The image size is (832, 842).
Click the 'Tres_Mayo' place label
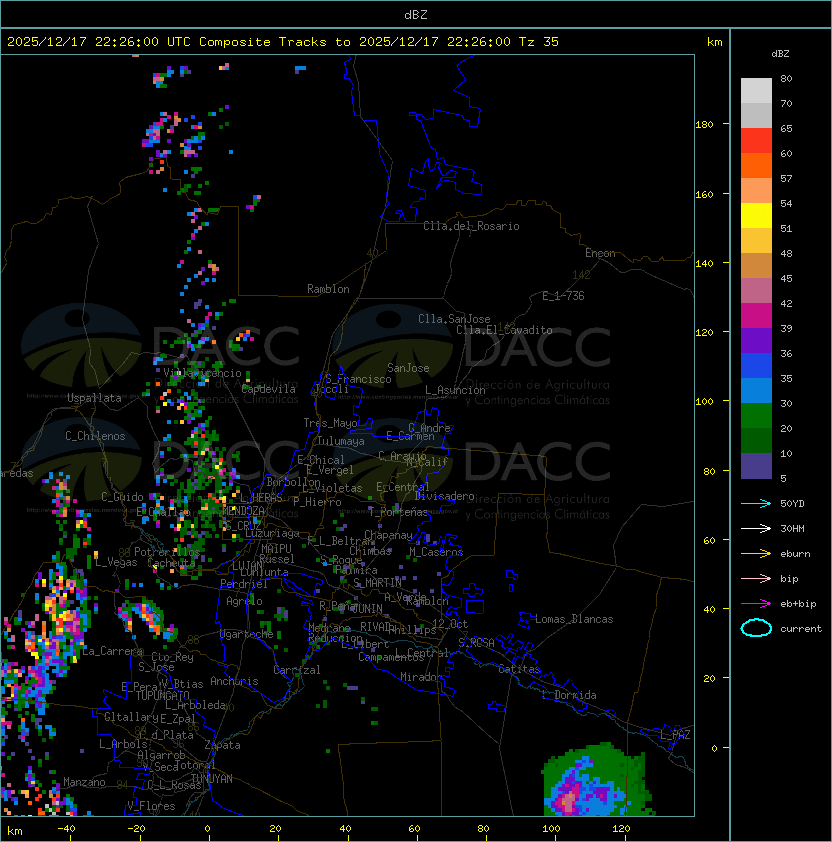330,423
